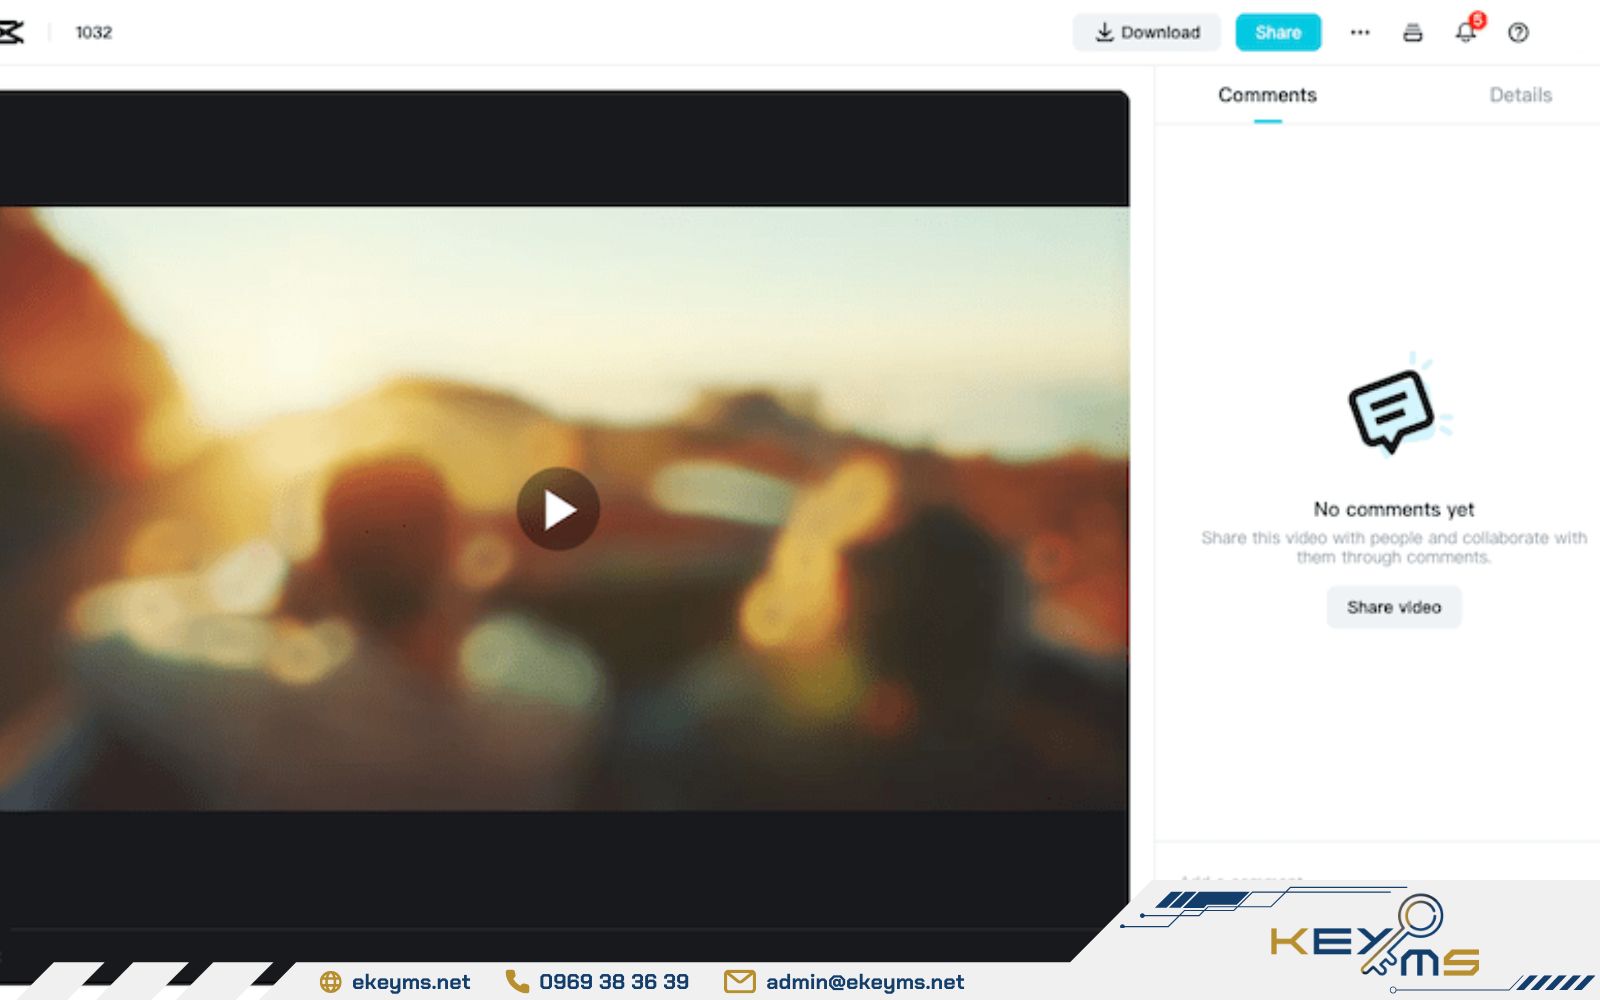Open more options via the ellipsis icon
Screen dimensions: 1600x1000
1360,33
